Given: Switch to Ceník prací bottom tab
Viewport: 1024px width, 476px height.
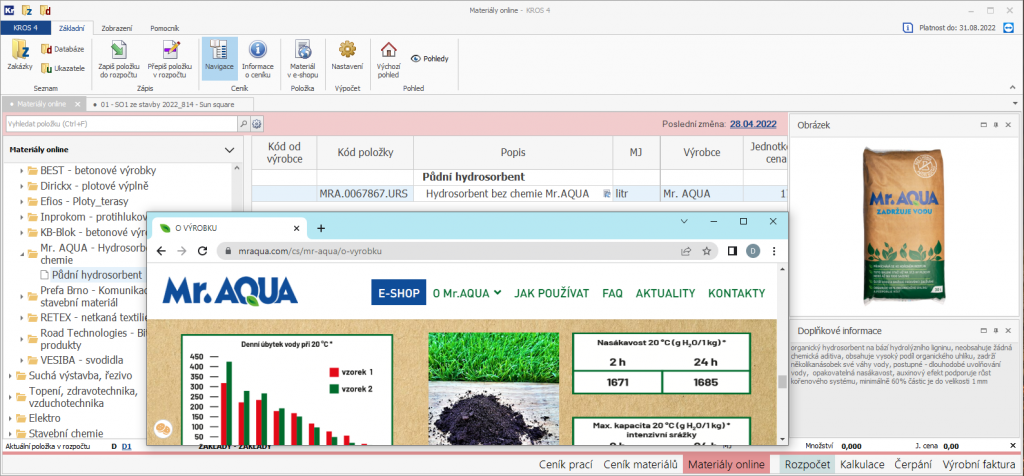Looking at the screenshot, I should click(x=566, y=464).
